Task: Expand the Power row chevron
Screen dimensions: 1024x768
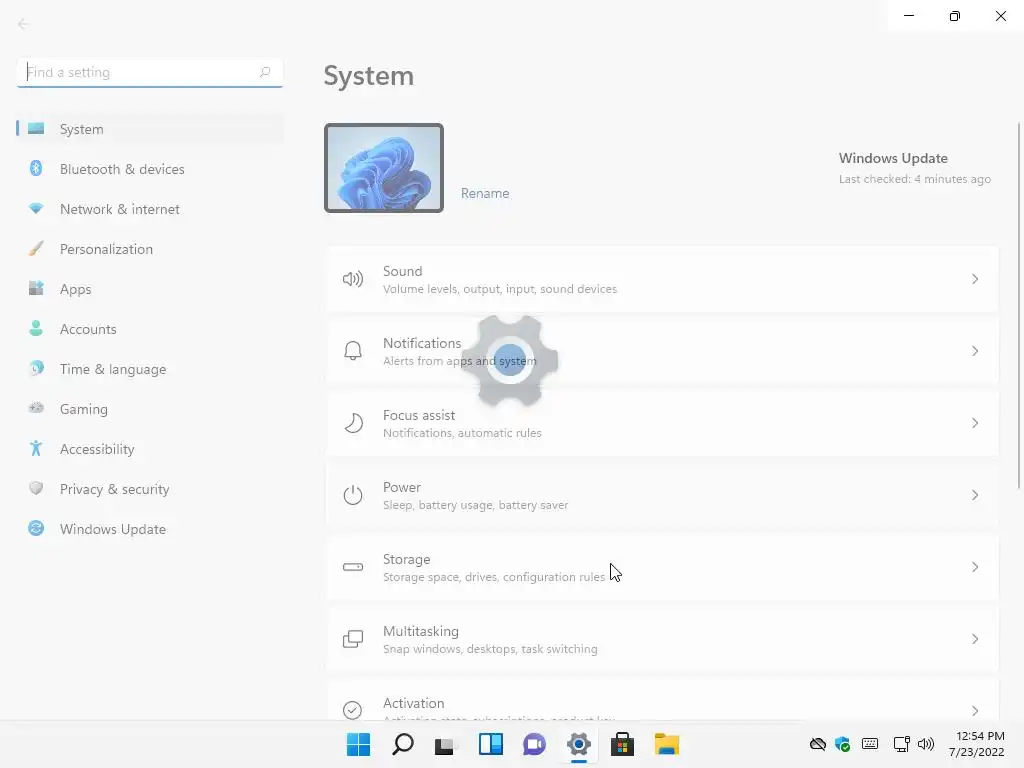Action: click(x=975, y=495)
